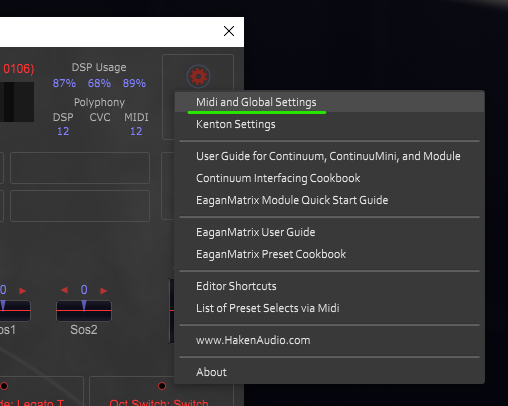Screen dimensions: 508x406
Task: Show Editor Shortcuts
Action: pos(329,286)
